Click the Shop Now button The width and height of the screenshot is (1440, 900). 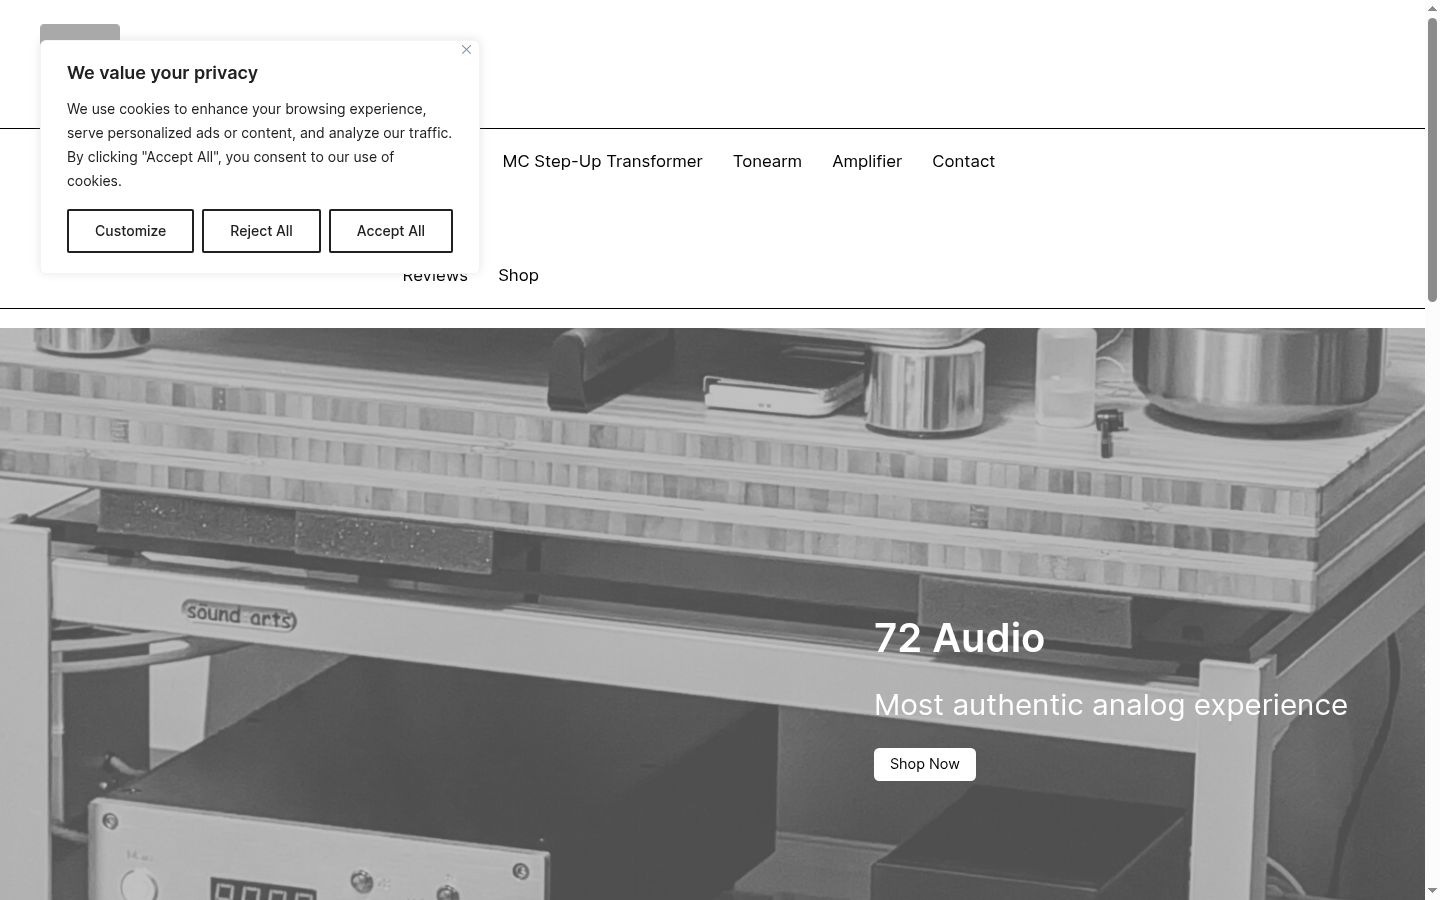coord(925,764)
